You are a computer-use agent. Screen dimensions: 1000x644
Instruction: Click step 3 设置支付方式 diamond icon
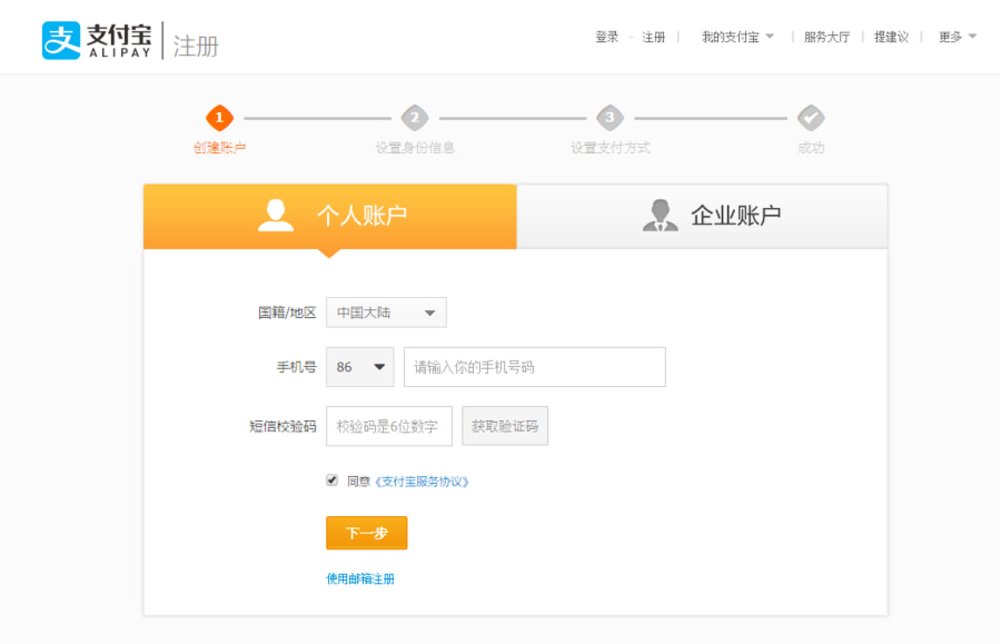coord(610,118)
